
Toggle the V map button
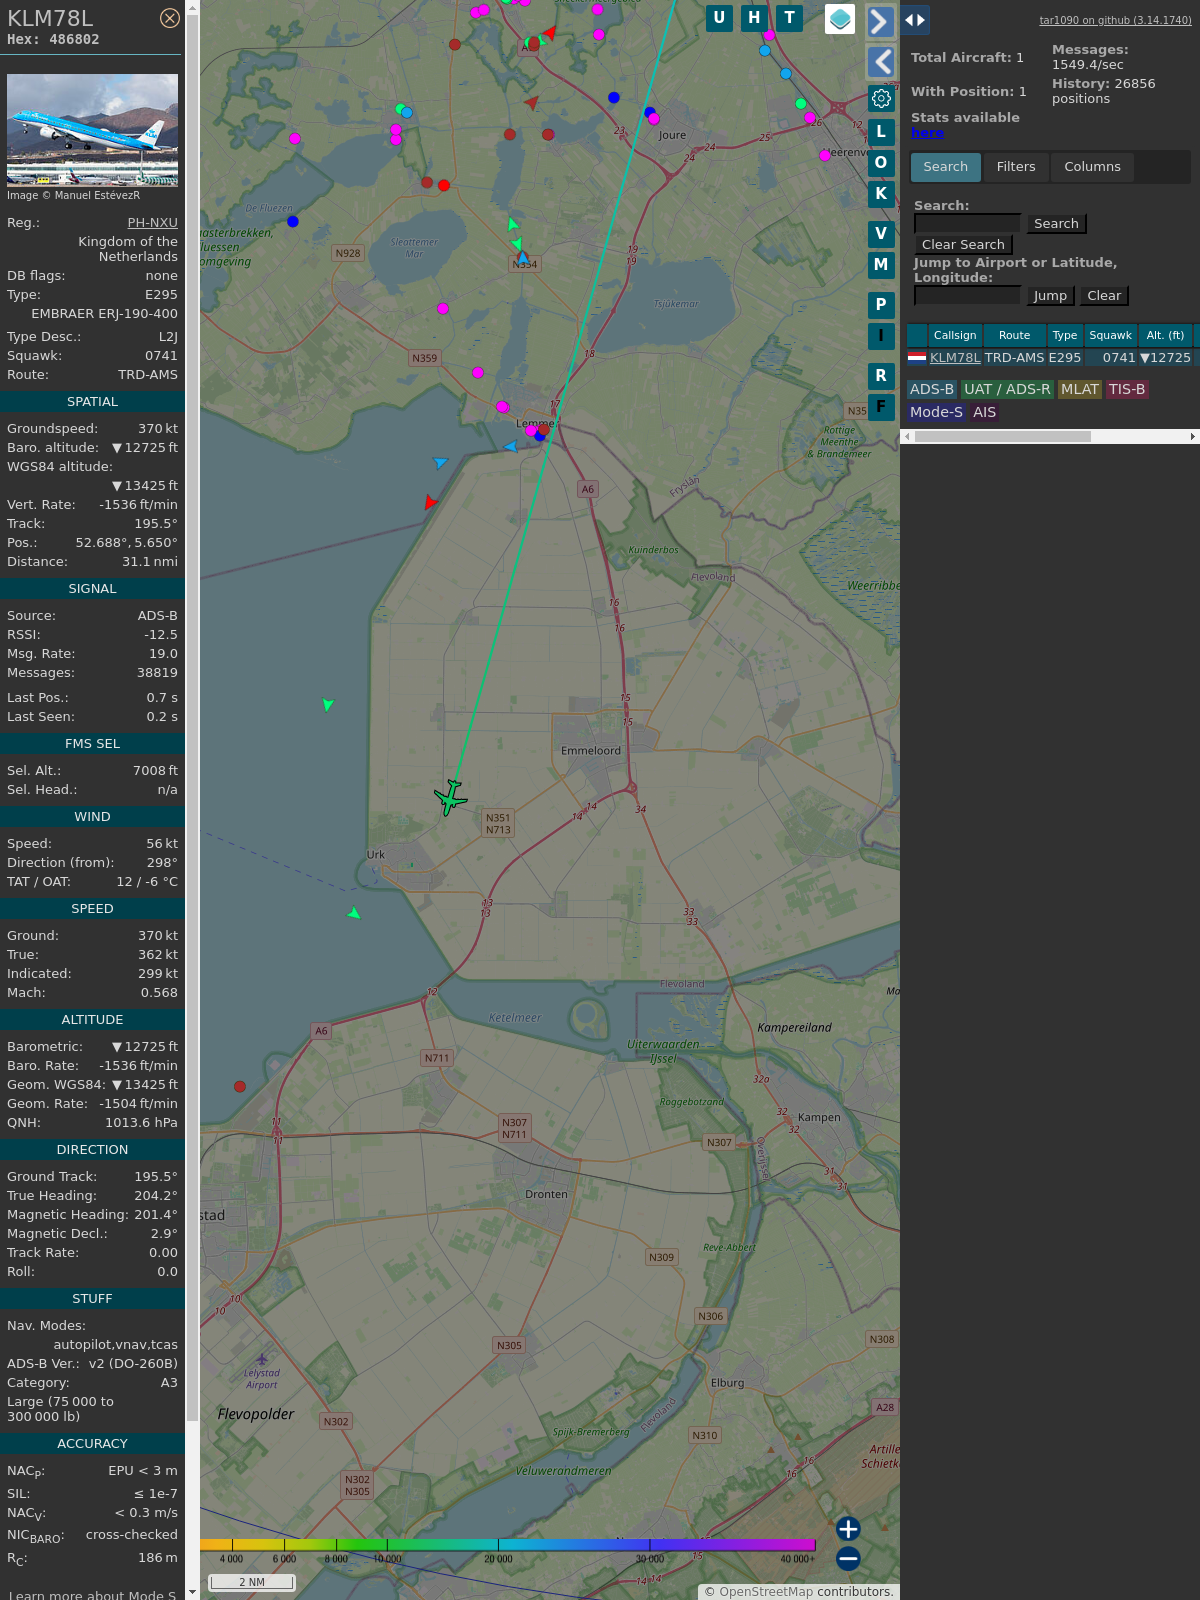click(881, 234)
